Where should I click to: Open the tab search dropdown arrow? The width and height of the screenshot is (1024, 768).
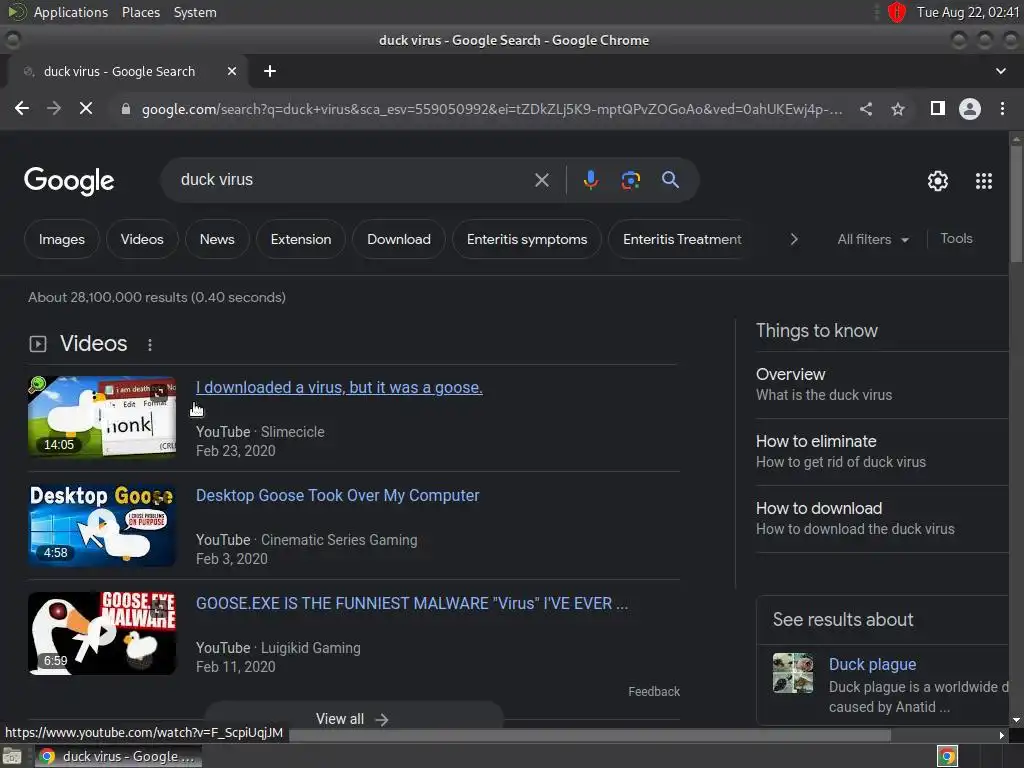(1000, 71)
